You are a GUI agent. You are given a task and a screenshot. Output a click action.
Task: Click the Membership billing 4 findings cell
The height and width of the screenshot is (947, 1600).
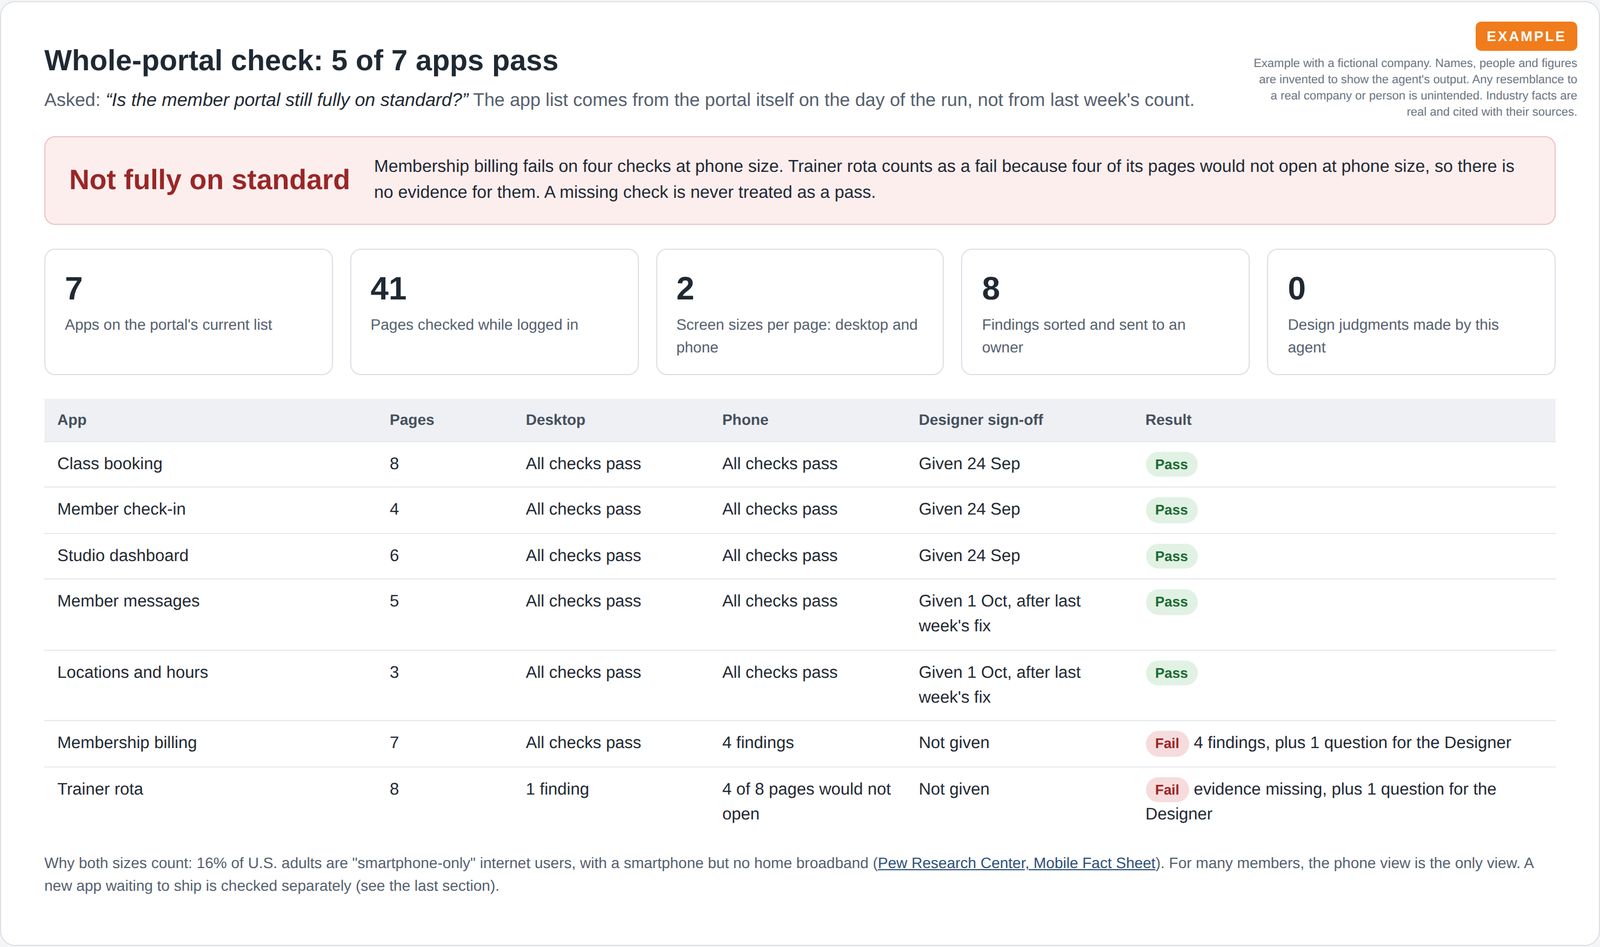coord(758,743)
